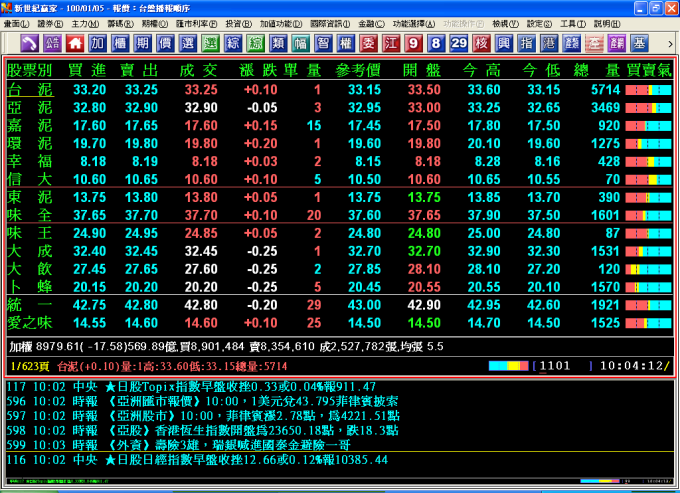Click the blue 8 toolbar icon
The height and width of the screenshot is (493, 680).
(436, 43)
